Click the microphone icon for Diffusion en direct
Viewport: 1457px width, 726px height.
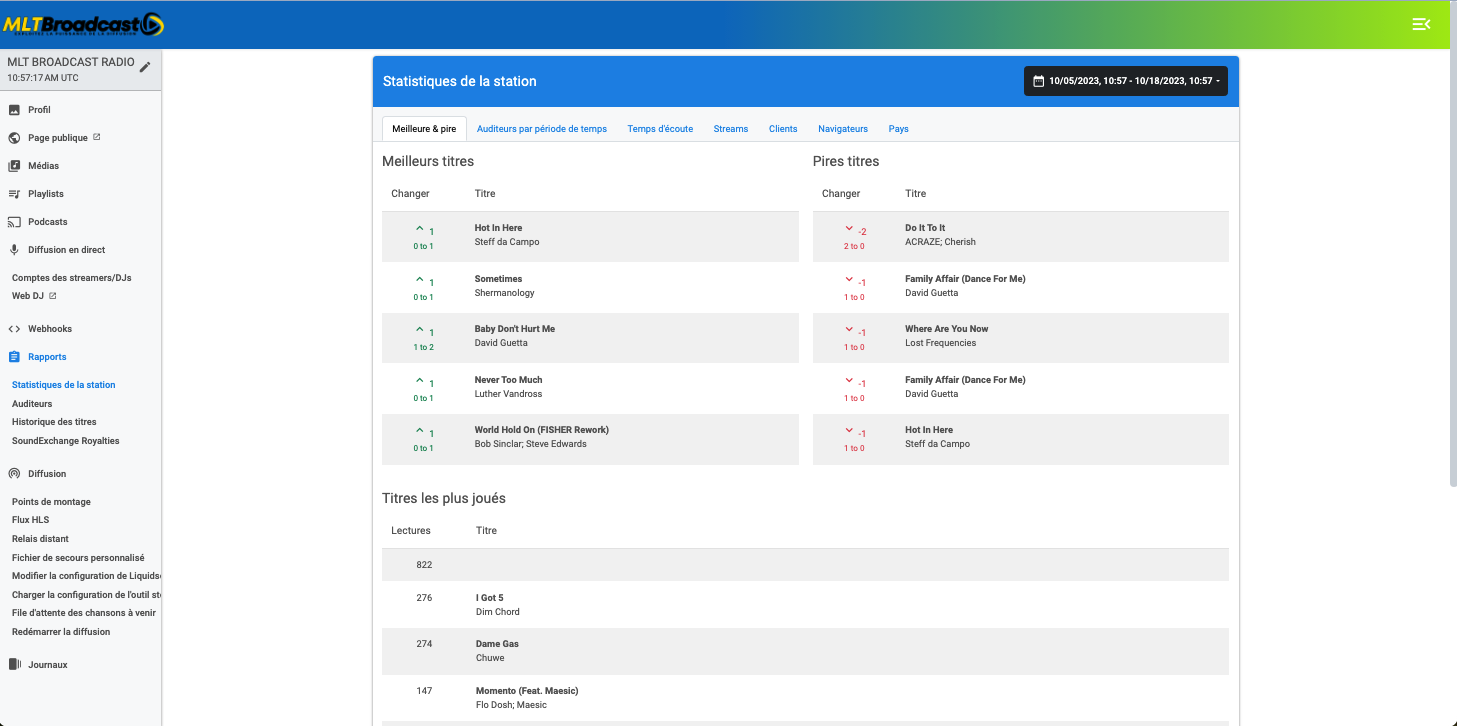point(14,250)
